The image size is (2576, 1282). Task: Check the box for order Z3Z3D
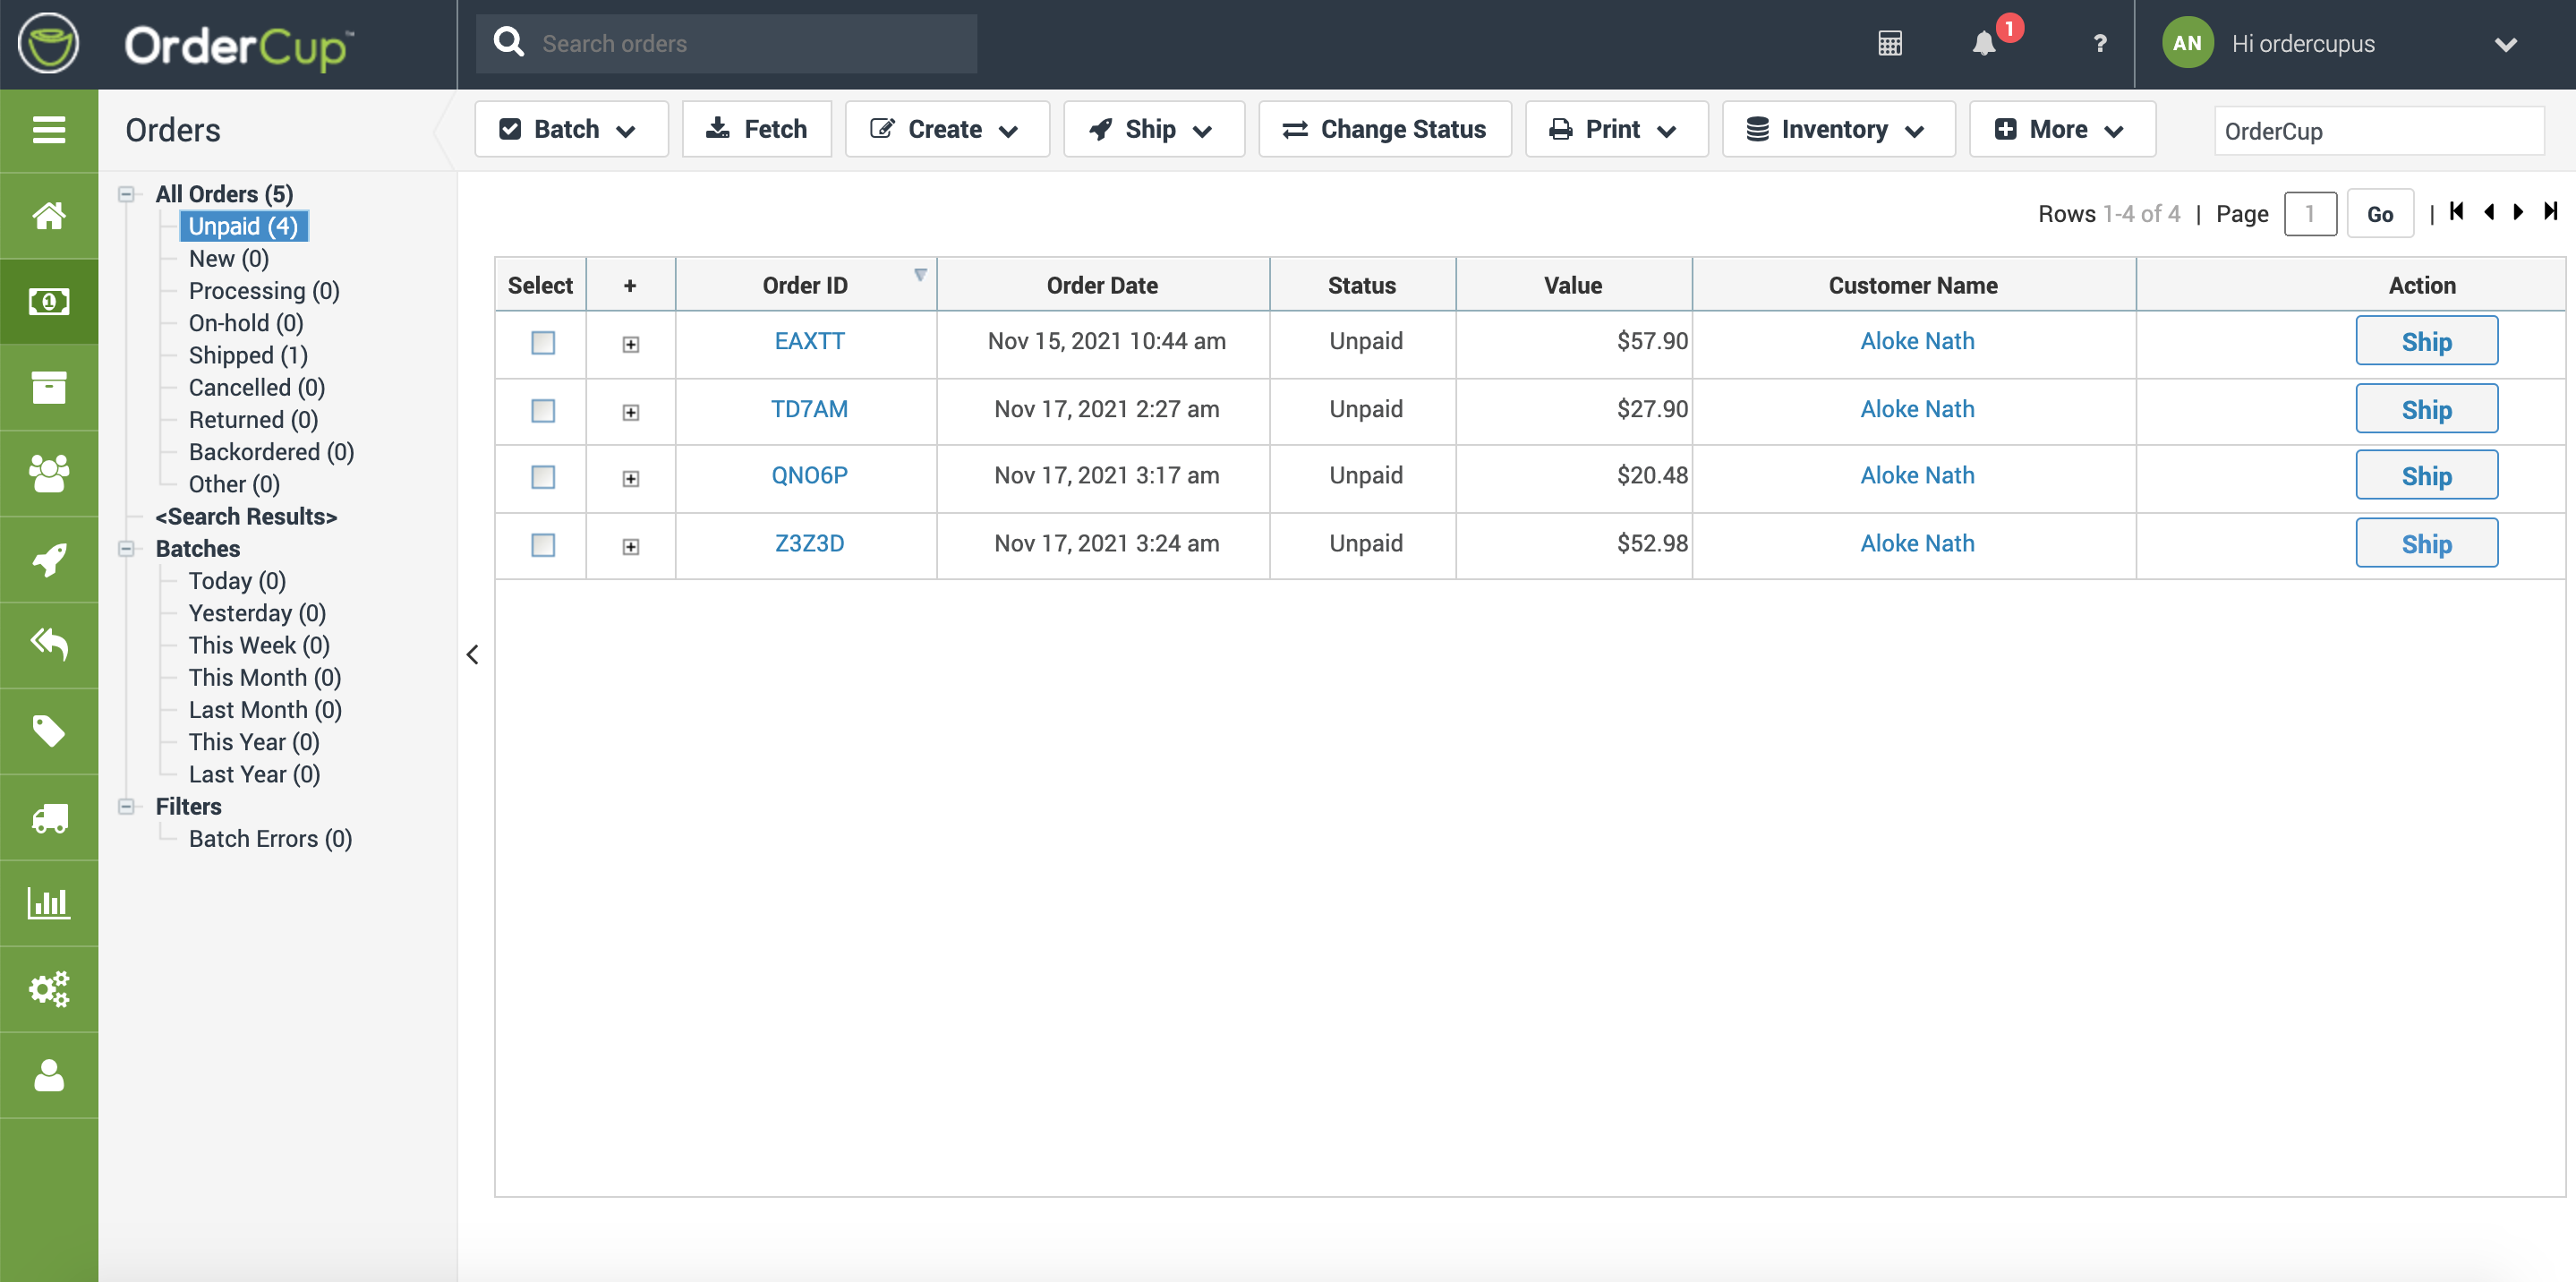click(x=543, y=545)
